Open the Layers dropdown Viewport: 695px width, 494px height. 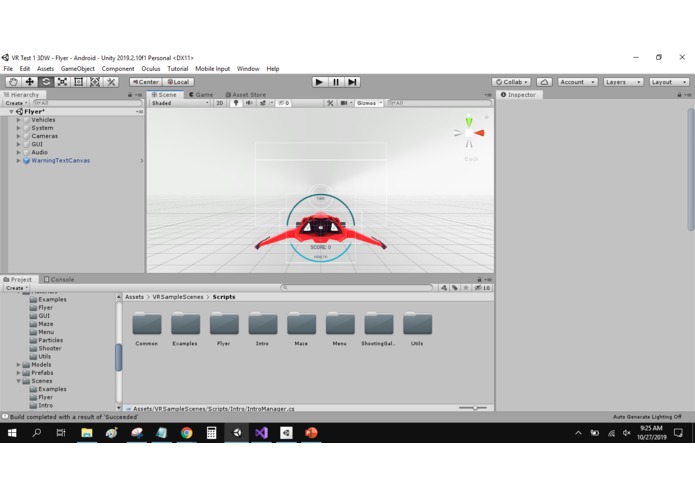[623, 82]
